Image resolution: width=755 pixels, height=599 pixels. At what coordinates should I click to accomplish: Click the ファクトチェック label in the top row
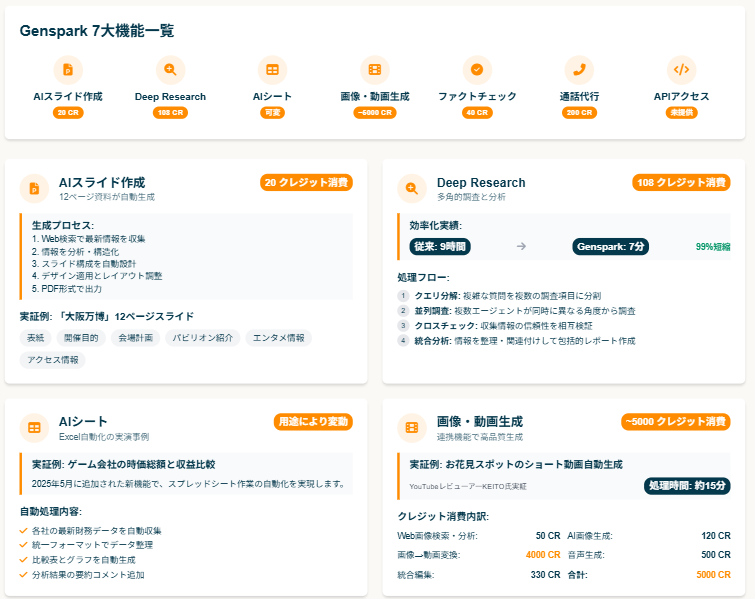477,97
